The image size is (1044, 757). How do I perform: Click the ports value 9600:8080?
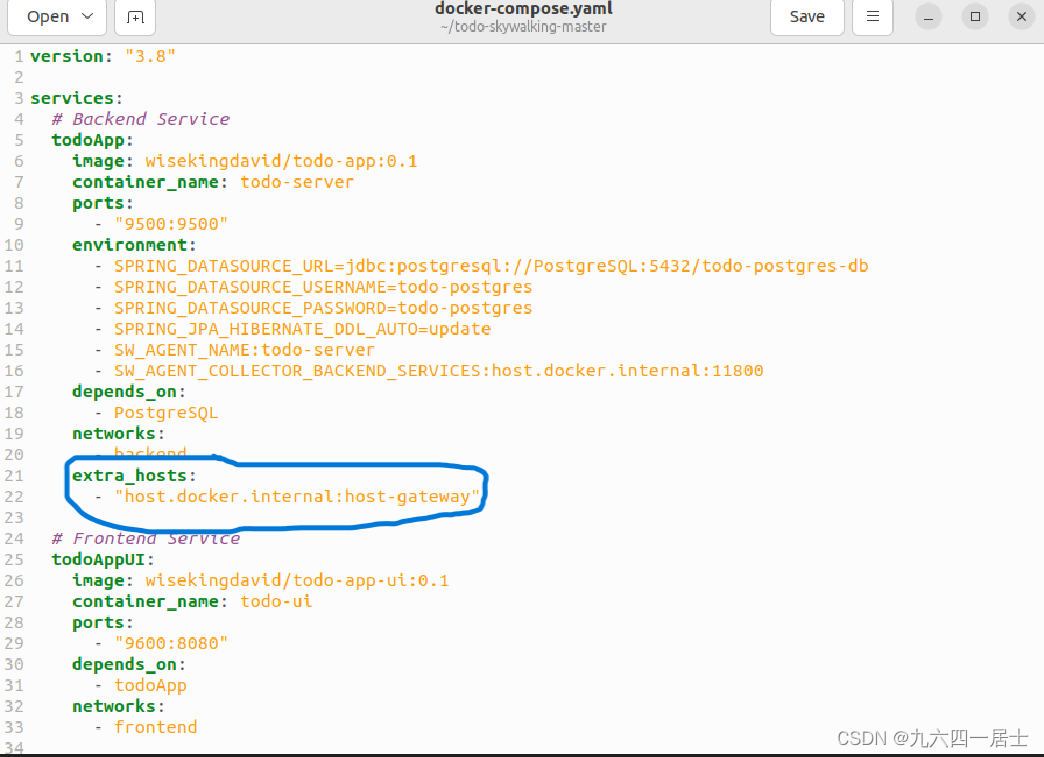(x=170, y=643)
